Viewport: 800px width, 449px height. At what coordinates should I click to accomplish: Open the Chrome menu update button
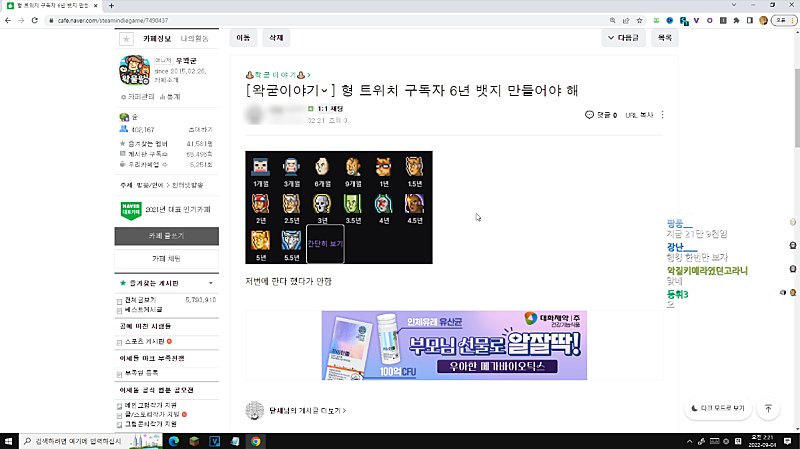pos(785,20)
